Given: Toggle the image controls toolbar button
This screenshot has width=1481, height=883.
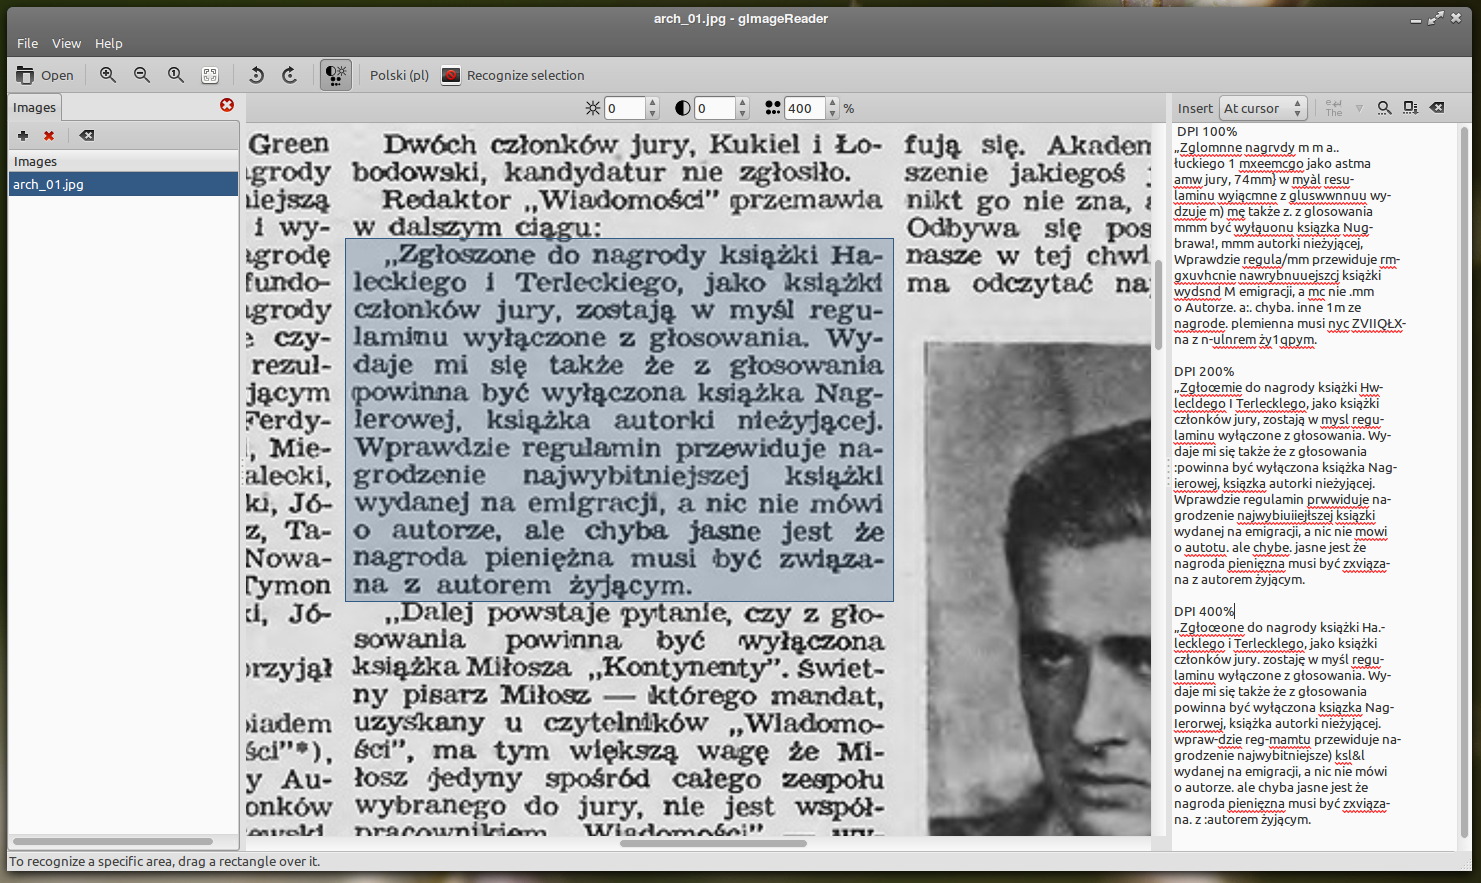Looking at the screenshot, I should pyautogui.click(x=336, y=75).
